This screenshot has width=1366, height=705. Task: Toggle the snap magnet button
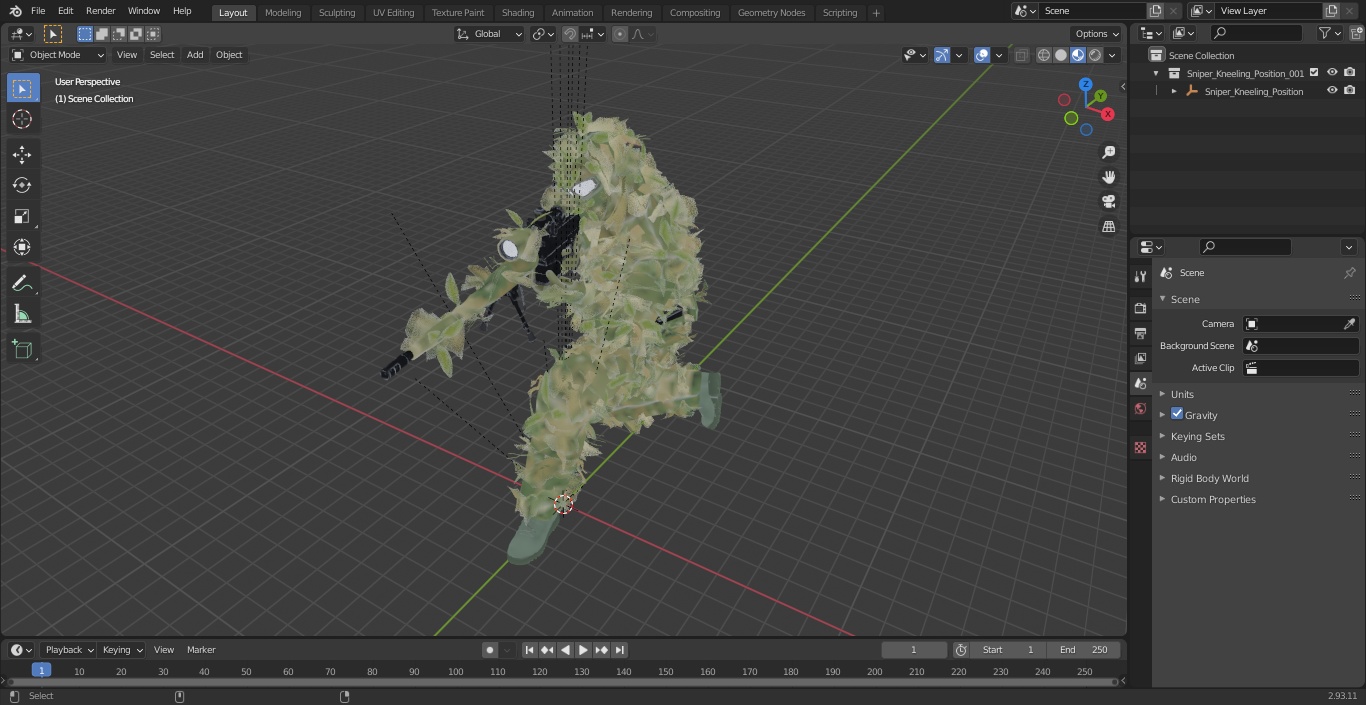click(x=570, y=34)
